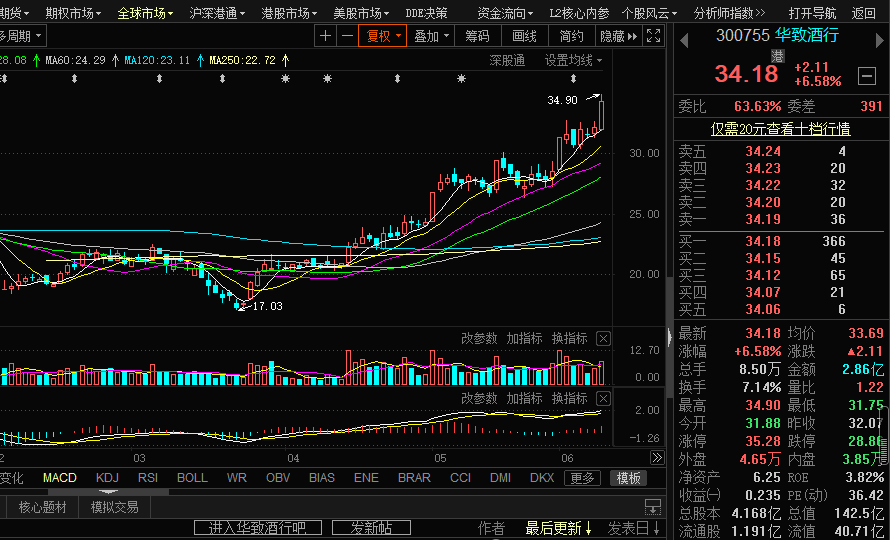890x540 pixels.
Task: Select the BRAR indicator tab
Action: pyautogui.click(x=414, y=478)
